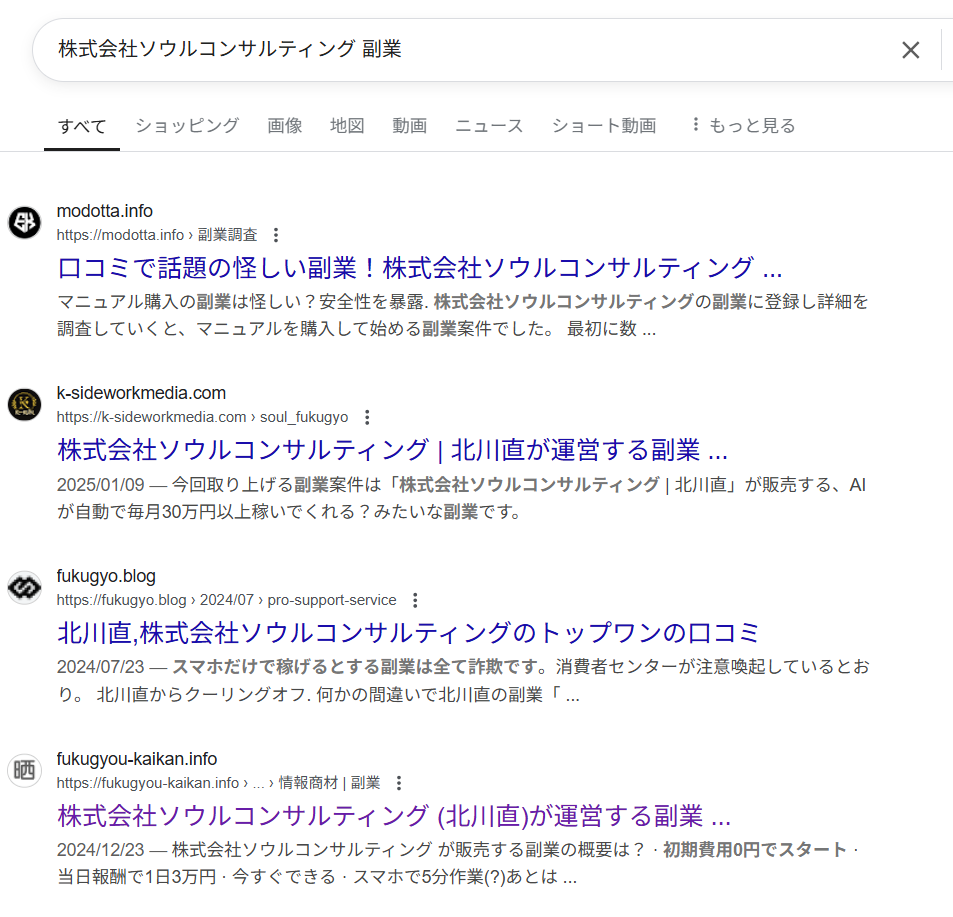The width and height of the screenshot is (953, 917).
Task: Open the 地図 tab
Action: click(347, 126)
